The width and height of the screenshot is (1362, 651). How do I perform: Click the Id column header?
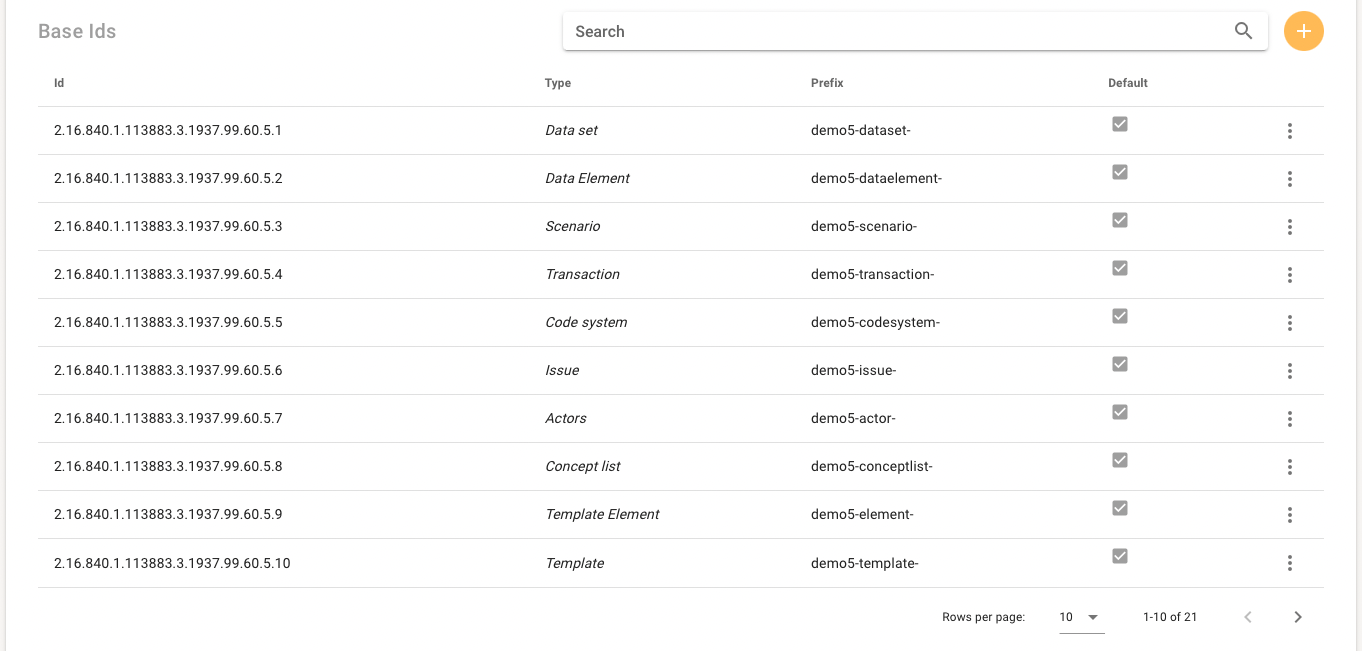(x=59, y=83)
